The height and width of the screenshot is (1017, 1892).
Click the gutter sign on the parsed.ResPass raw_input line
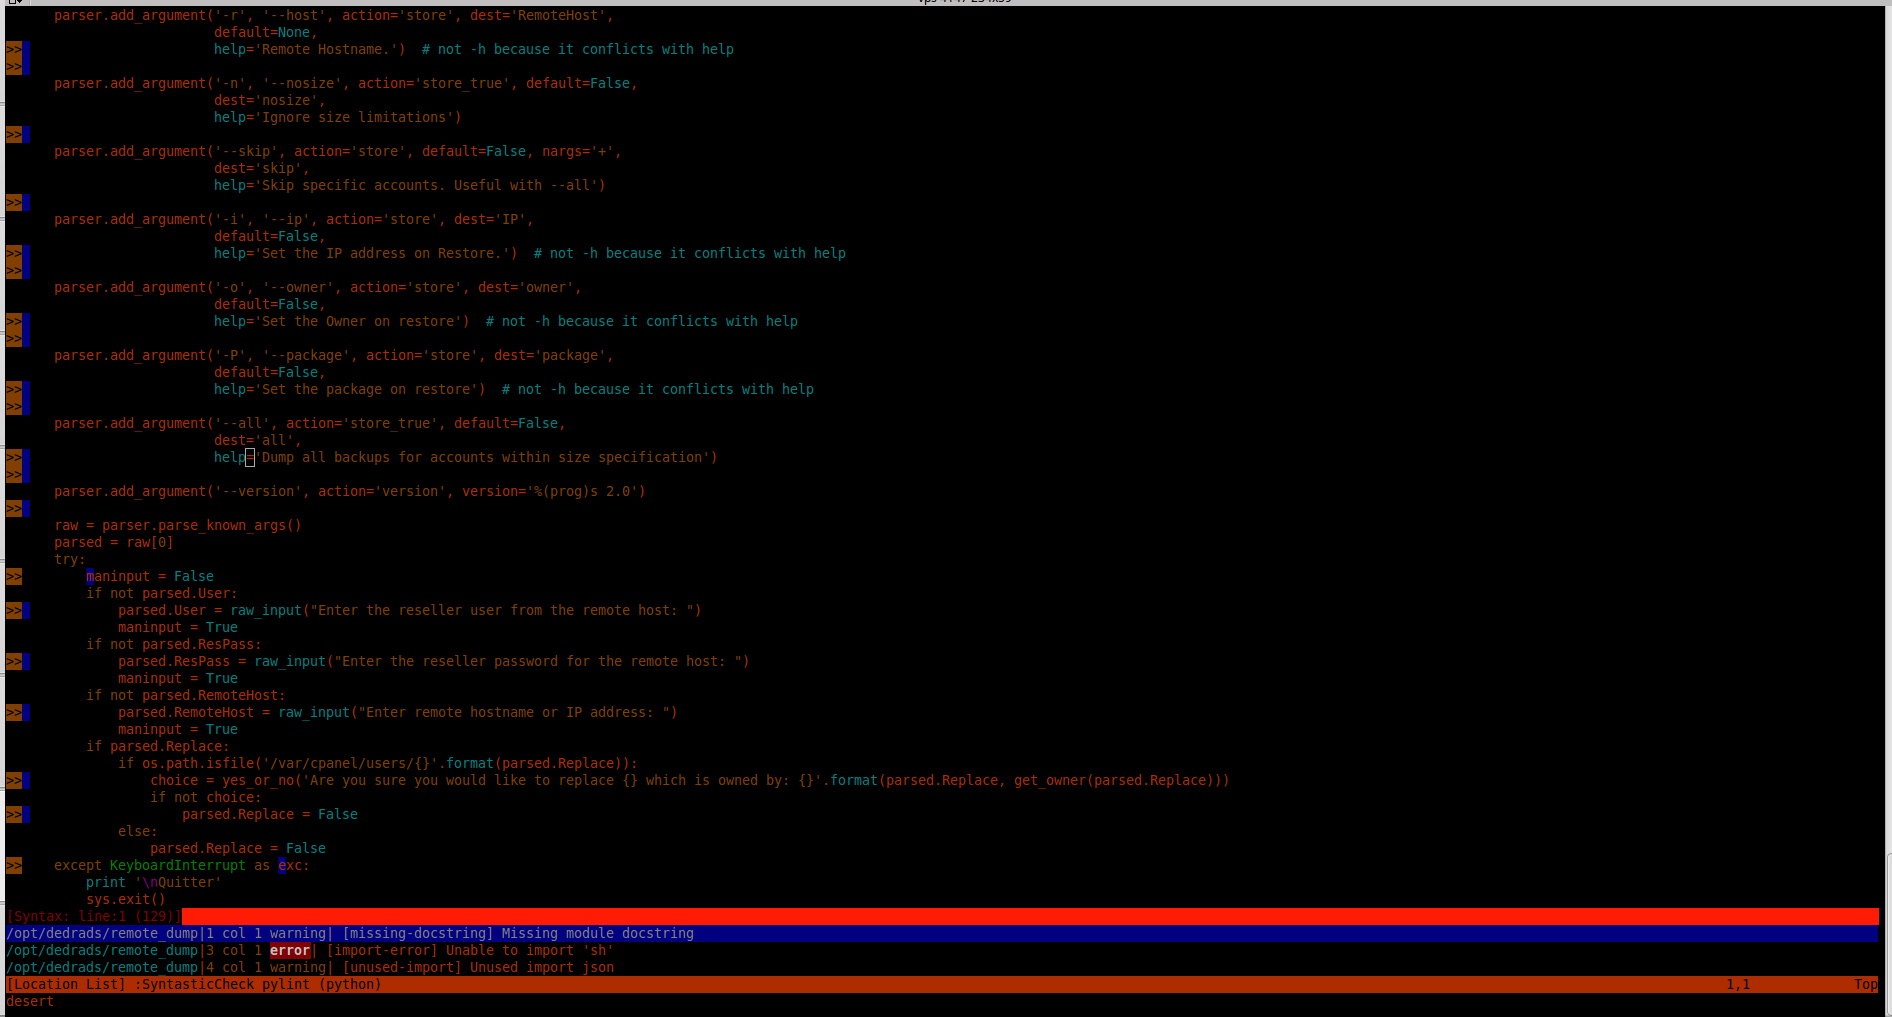coord(14,662)
